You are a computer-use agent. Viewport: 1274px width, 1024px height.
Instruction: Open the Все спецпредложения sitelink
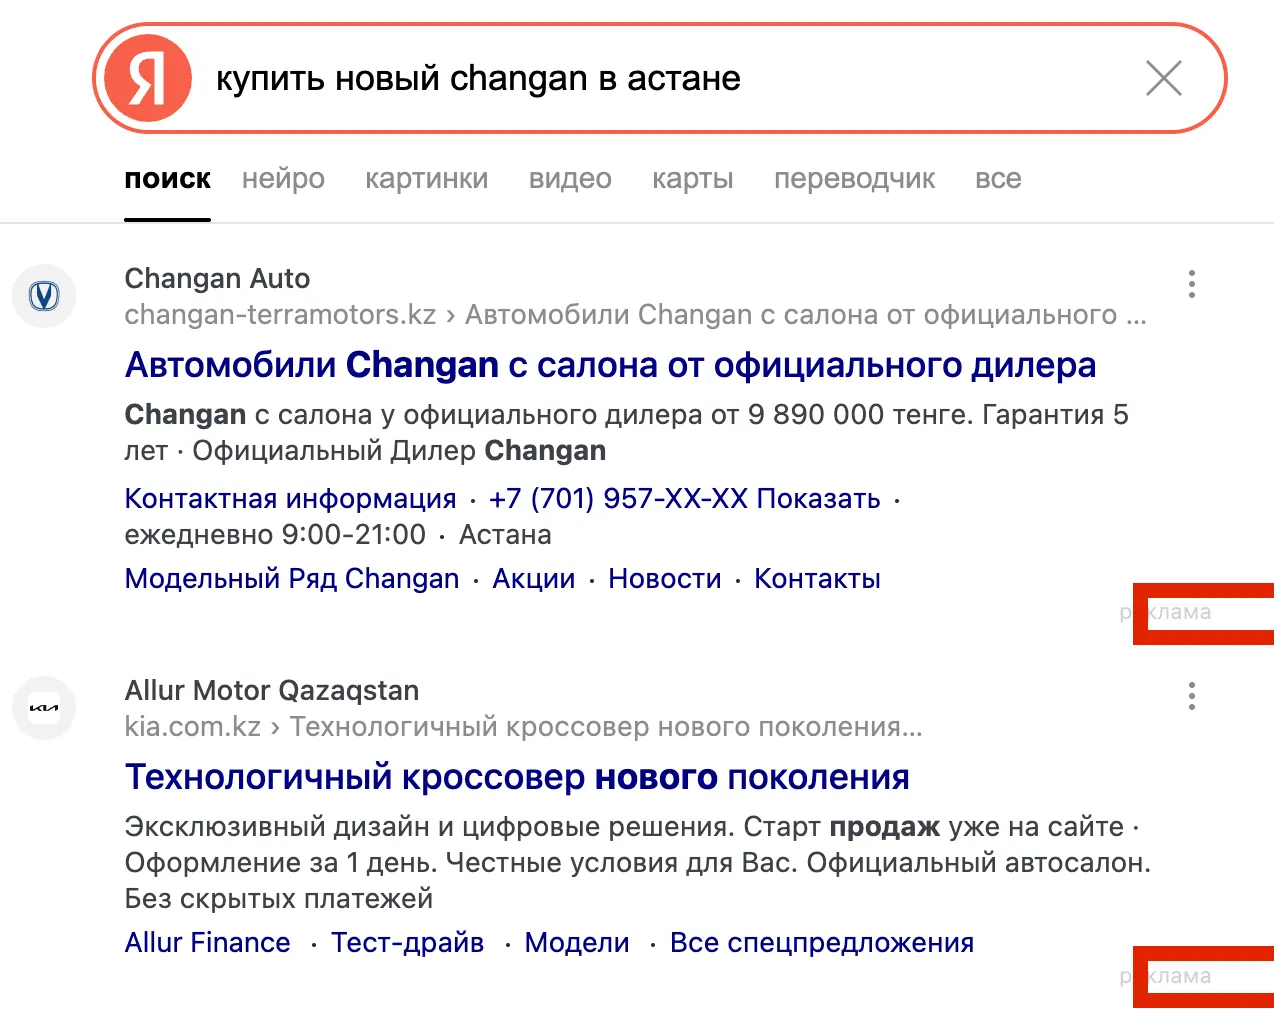click(x=822, y=942)
